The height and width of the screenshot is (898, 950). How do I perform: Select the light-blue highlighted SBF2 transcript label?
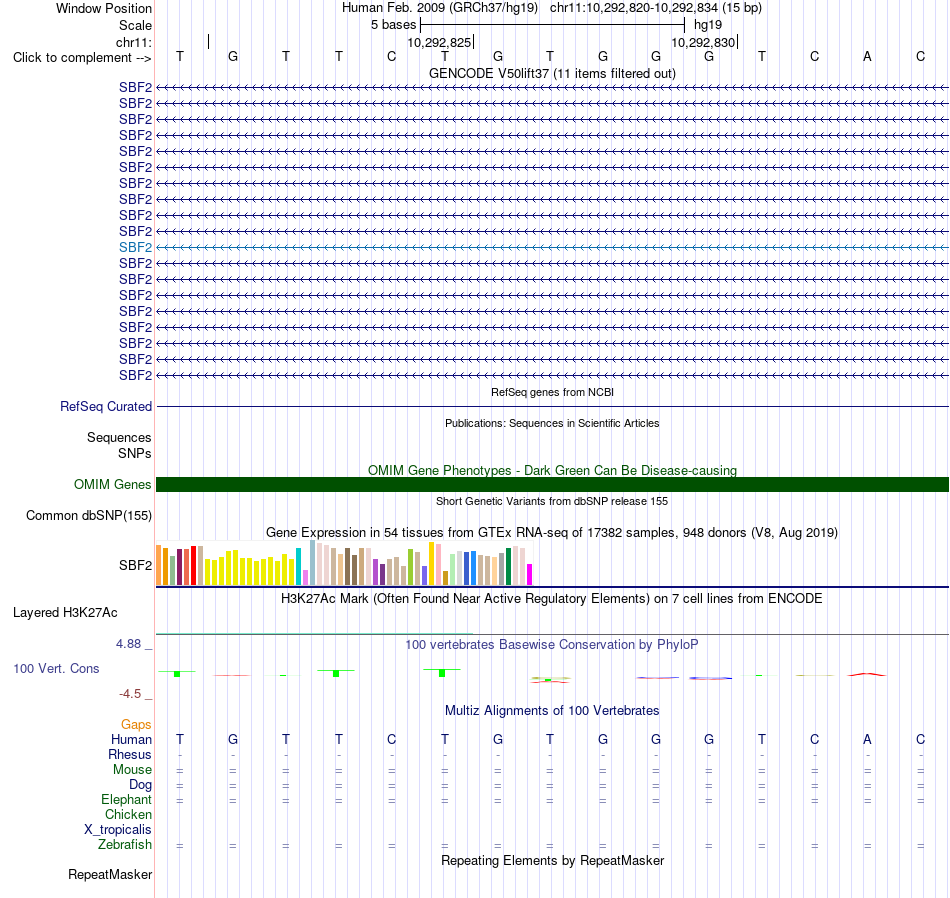click(x=135, y=247)
